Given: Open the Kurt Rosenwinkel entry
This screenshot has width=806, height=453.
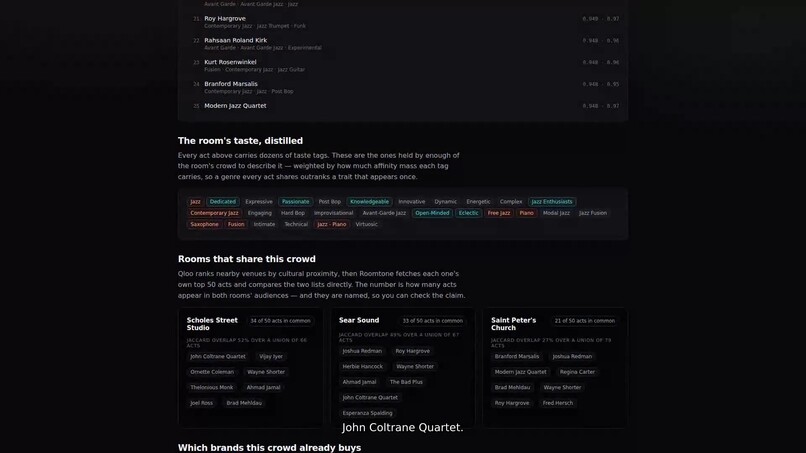Looking at the screenshot, I should point(402,65).
